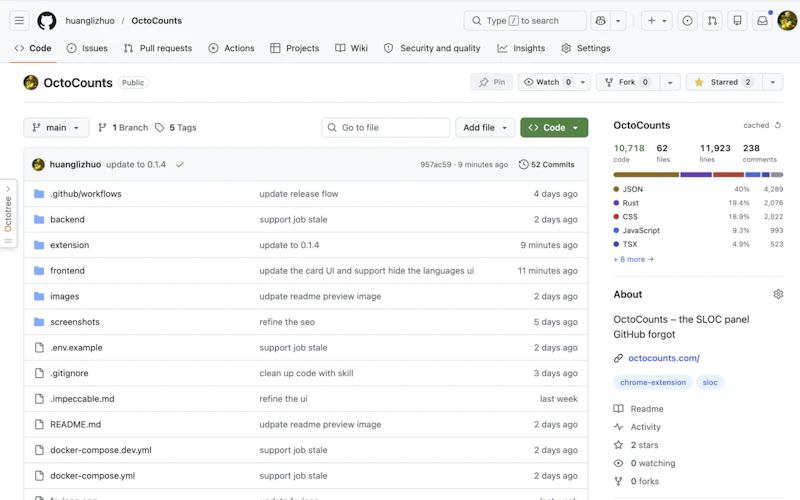Open the .github/workflows folder

click(x=86, y=194)
